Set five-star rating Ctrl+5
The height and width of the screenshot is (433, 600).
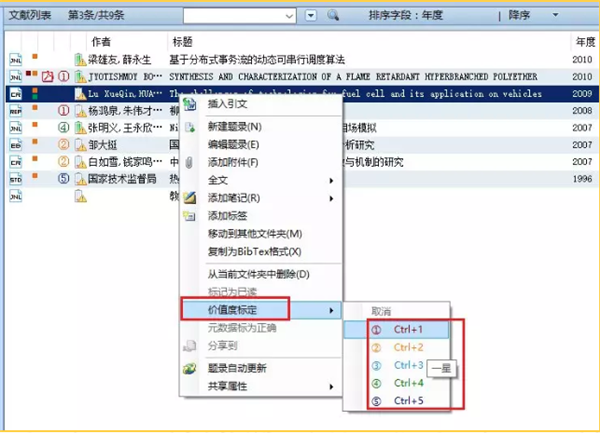coord(396,401)
